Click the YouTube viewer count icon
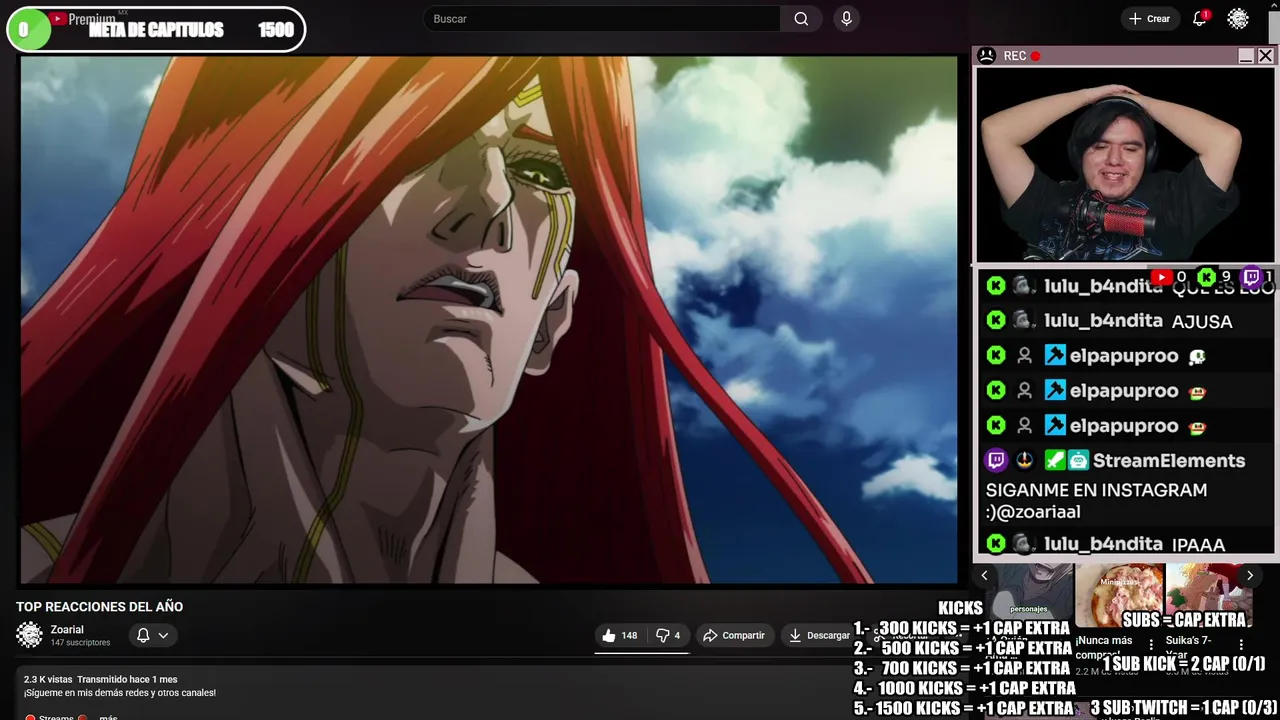This screenshot has width=1280, height=720. (1160, 277)
